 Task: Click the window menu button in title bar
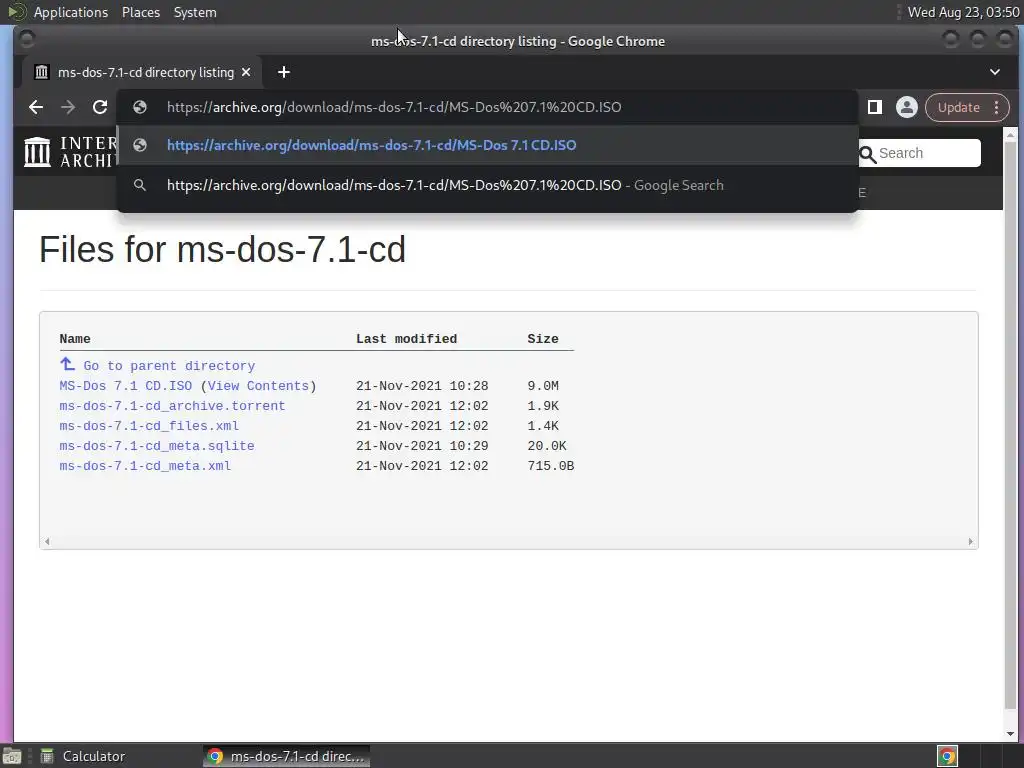pos(27,40)
